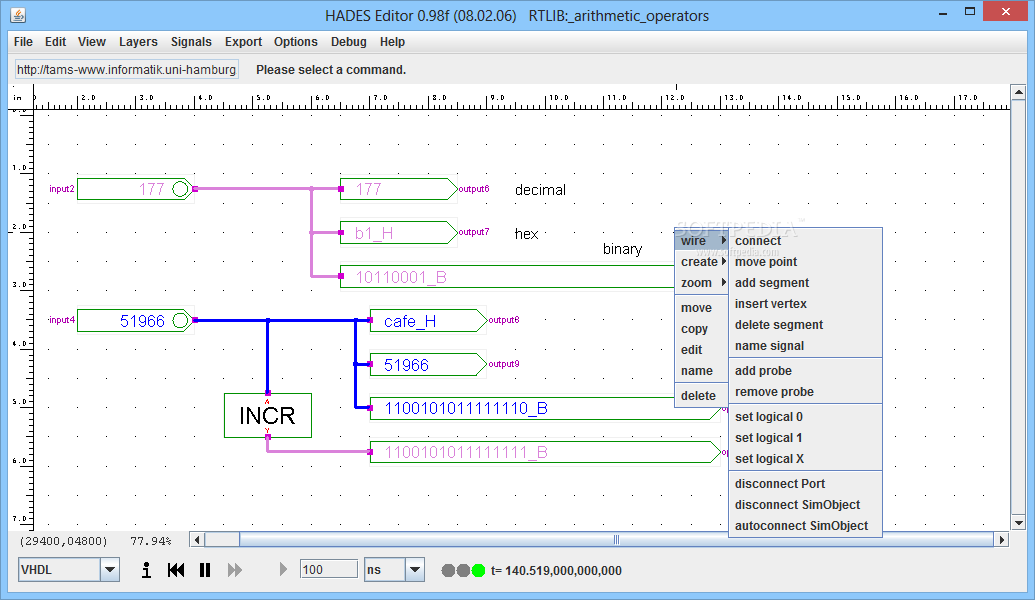The width and height of the screenshot is (1035, 600).
Task: Open the Debug menu
Action: [349, 42]
